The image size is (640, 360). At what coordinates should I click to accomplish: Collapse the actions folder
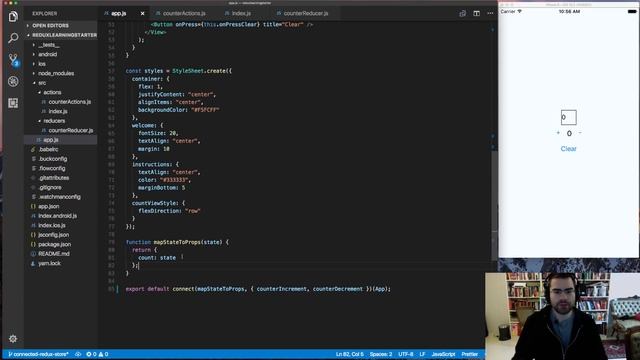(x=52, y=92)
